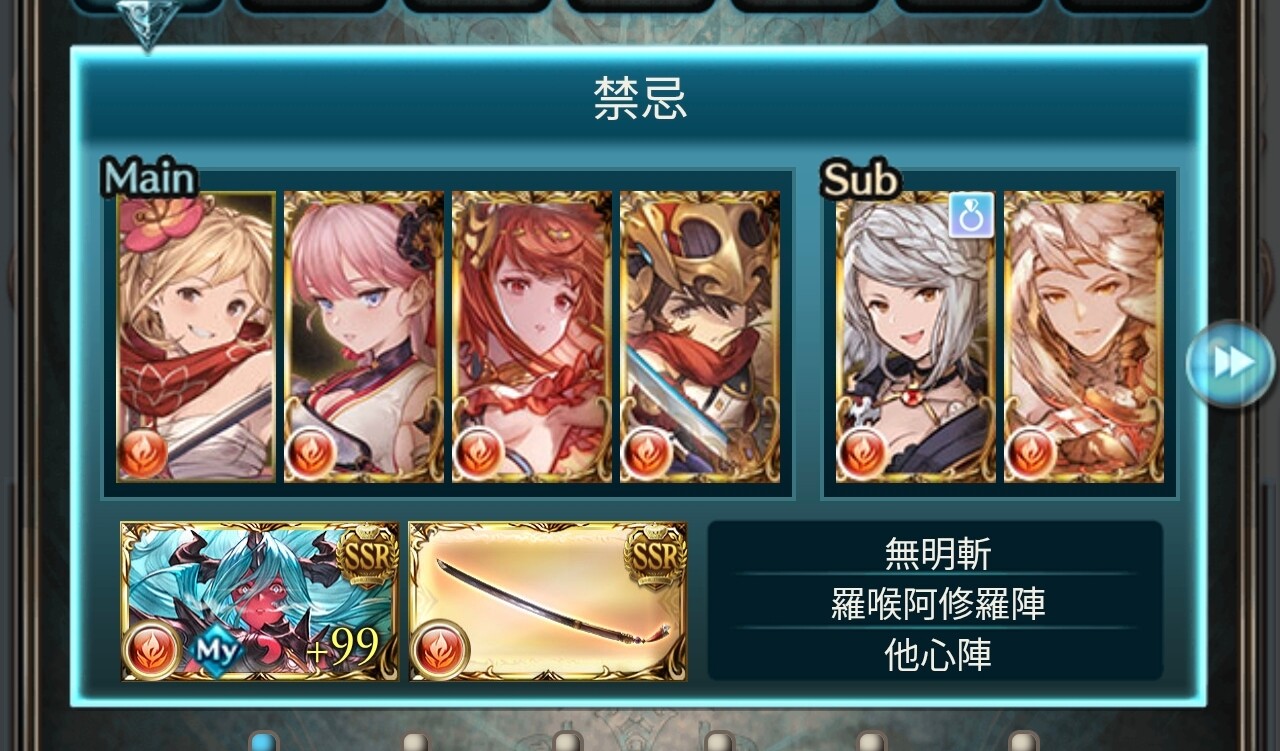Click fire element icon on summon card
The image size is (1280, 751).
[152, 650]
